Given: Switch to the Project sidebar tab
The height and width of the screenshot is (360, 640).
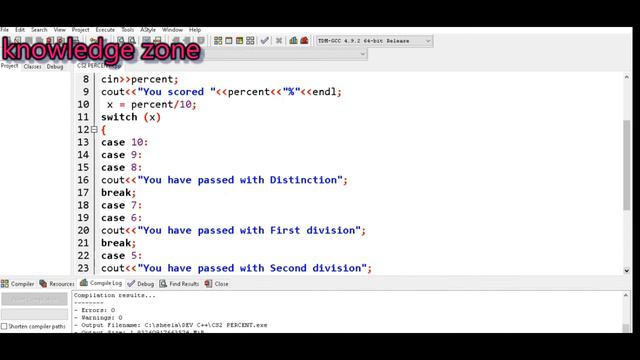Looking at the screenshot, I should pos(9,66).
